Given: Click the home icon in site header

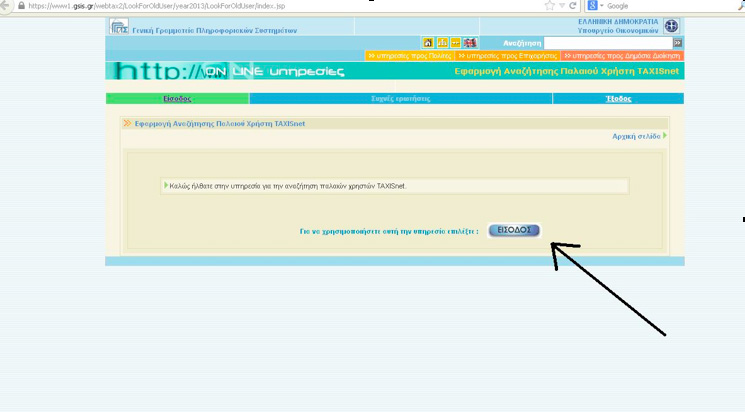Looking at the screenshot, I should [x=429, y=43].
